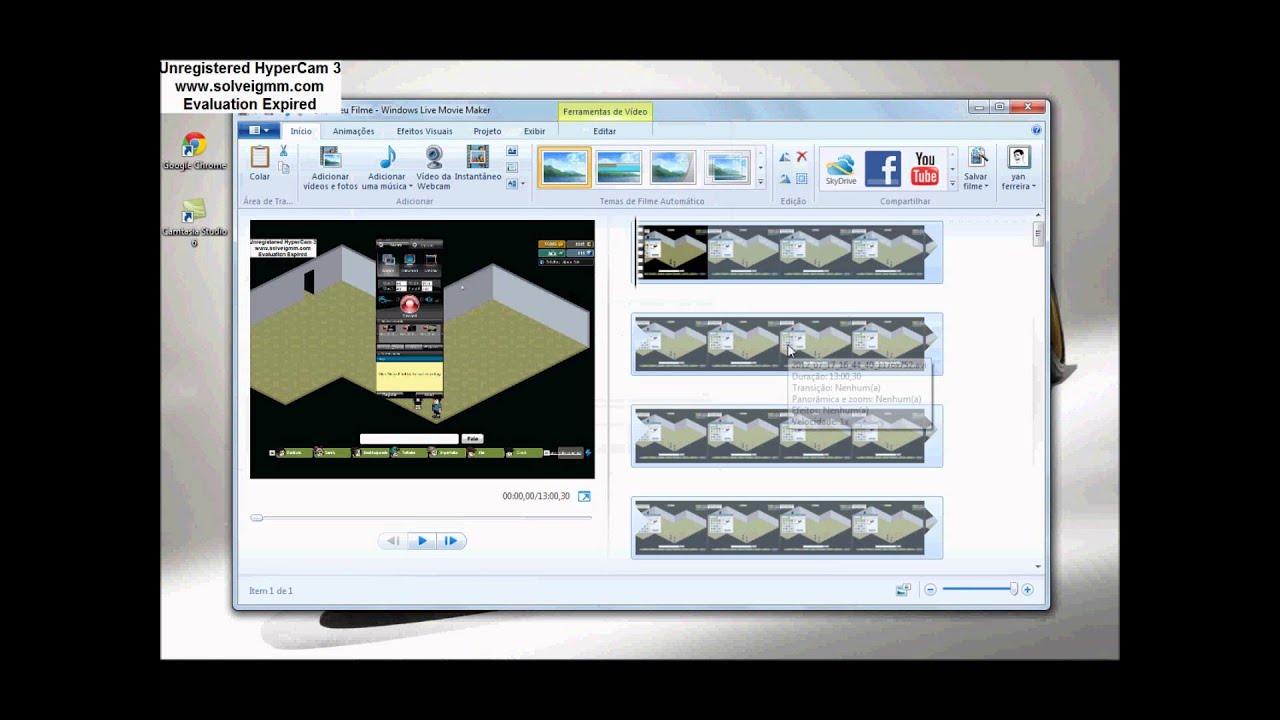Click the storyboard vertical scrollbar

pos(1038,234)
